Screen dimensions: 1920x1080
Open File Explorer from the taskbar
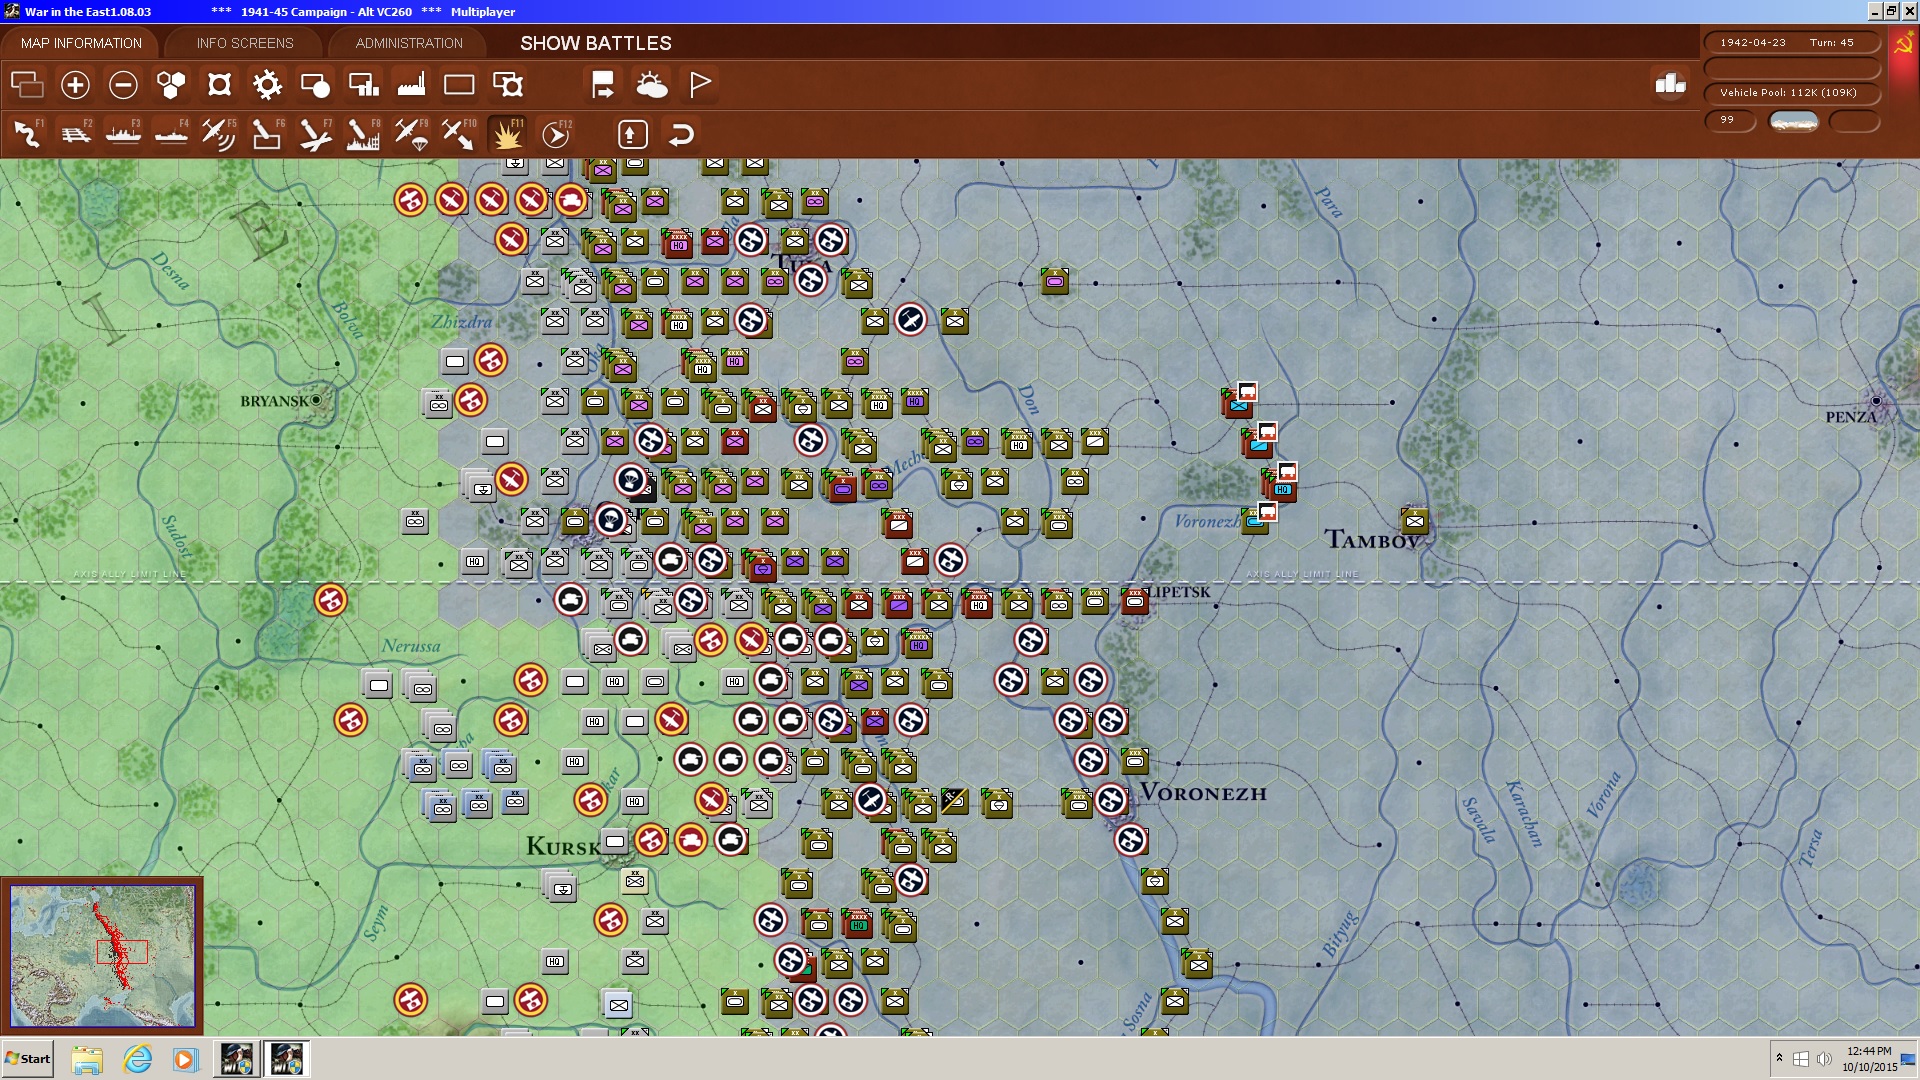(x=87, y=1058)
